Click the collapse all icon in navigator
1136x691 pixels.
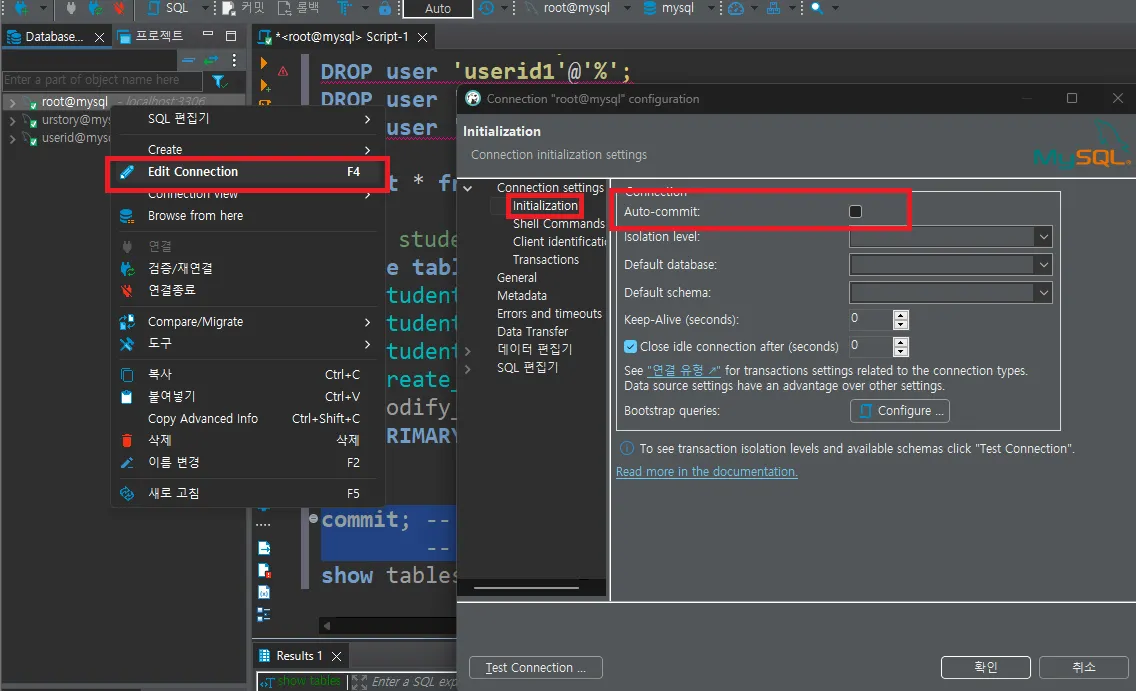pyautogui.click(x=188, y=60)
